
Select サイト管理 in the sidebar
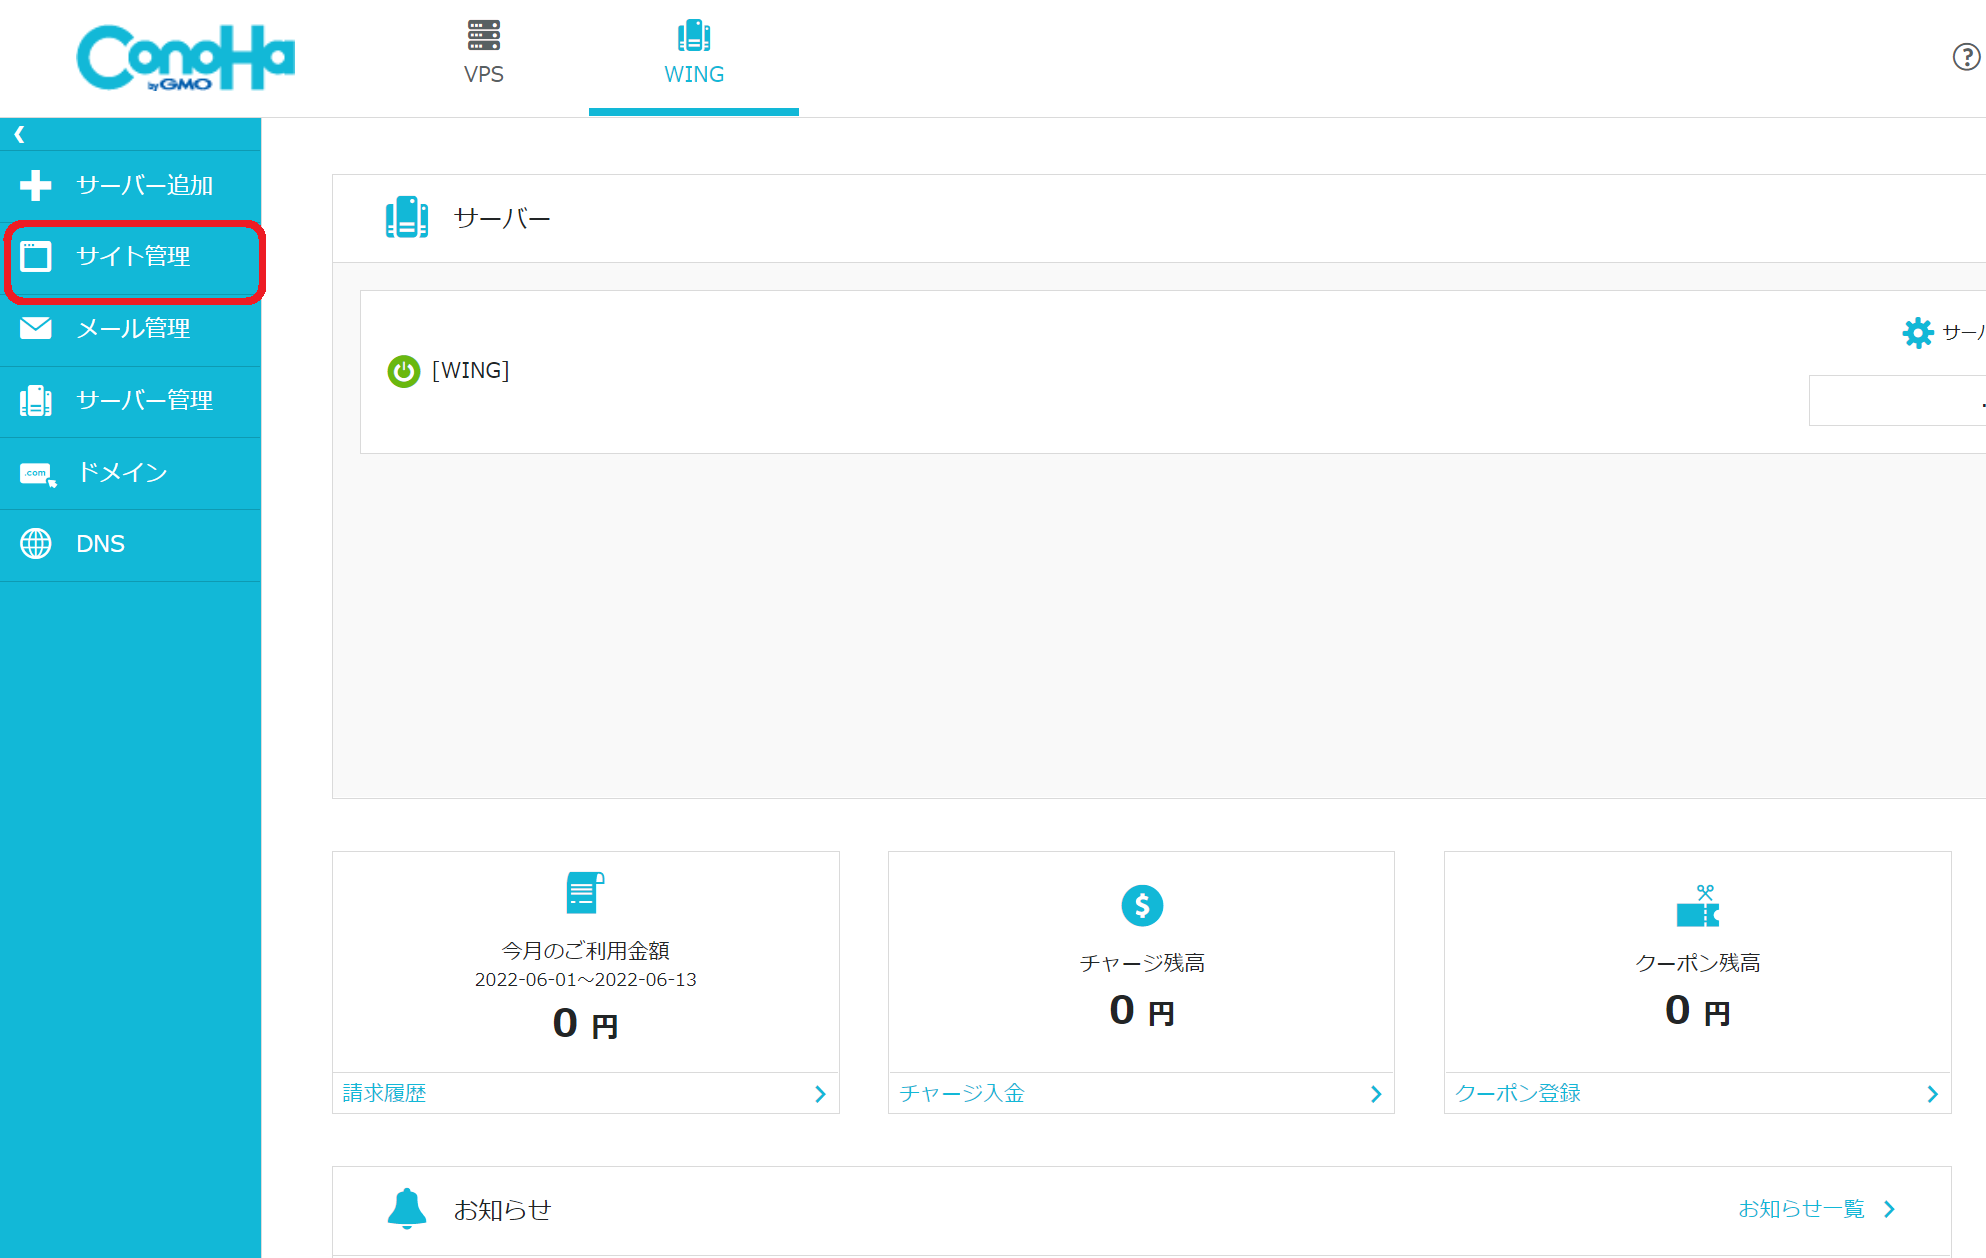pos(132,257)
